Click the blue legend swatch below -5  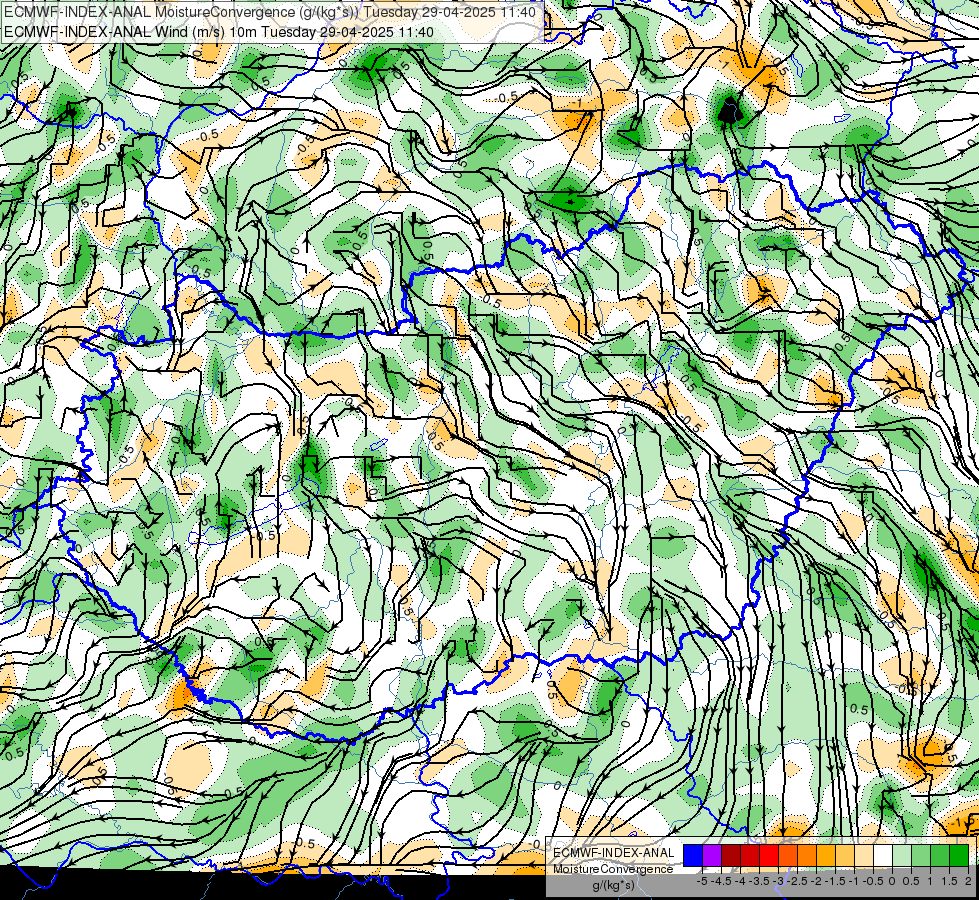(693, 855)
